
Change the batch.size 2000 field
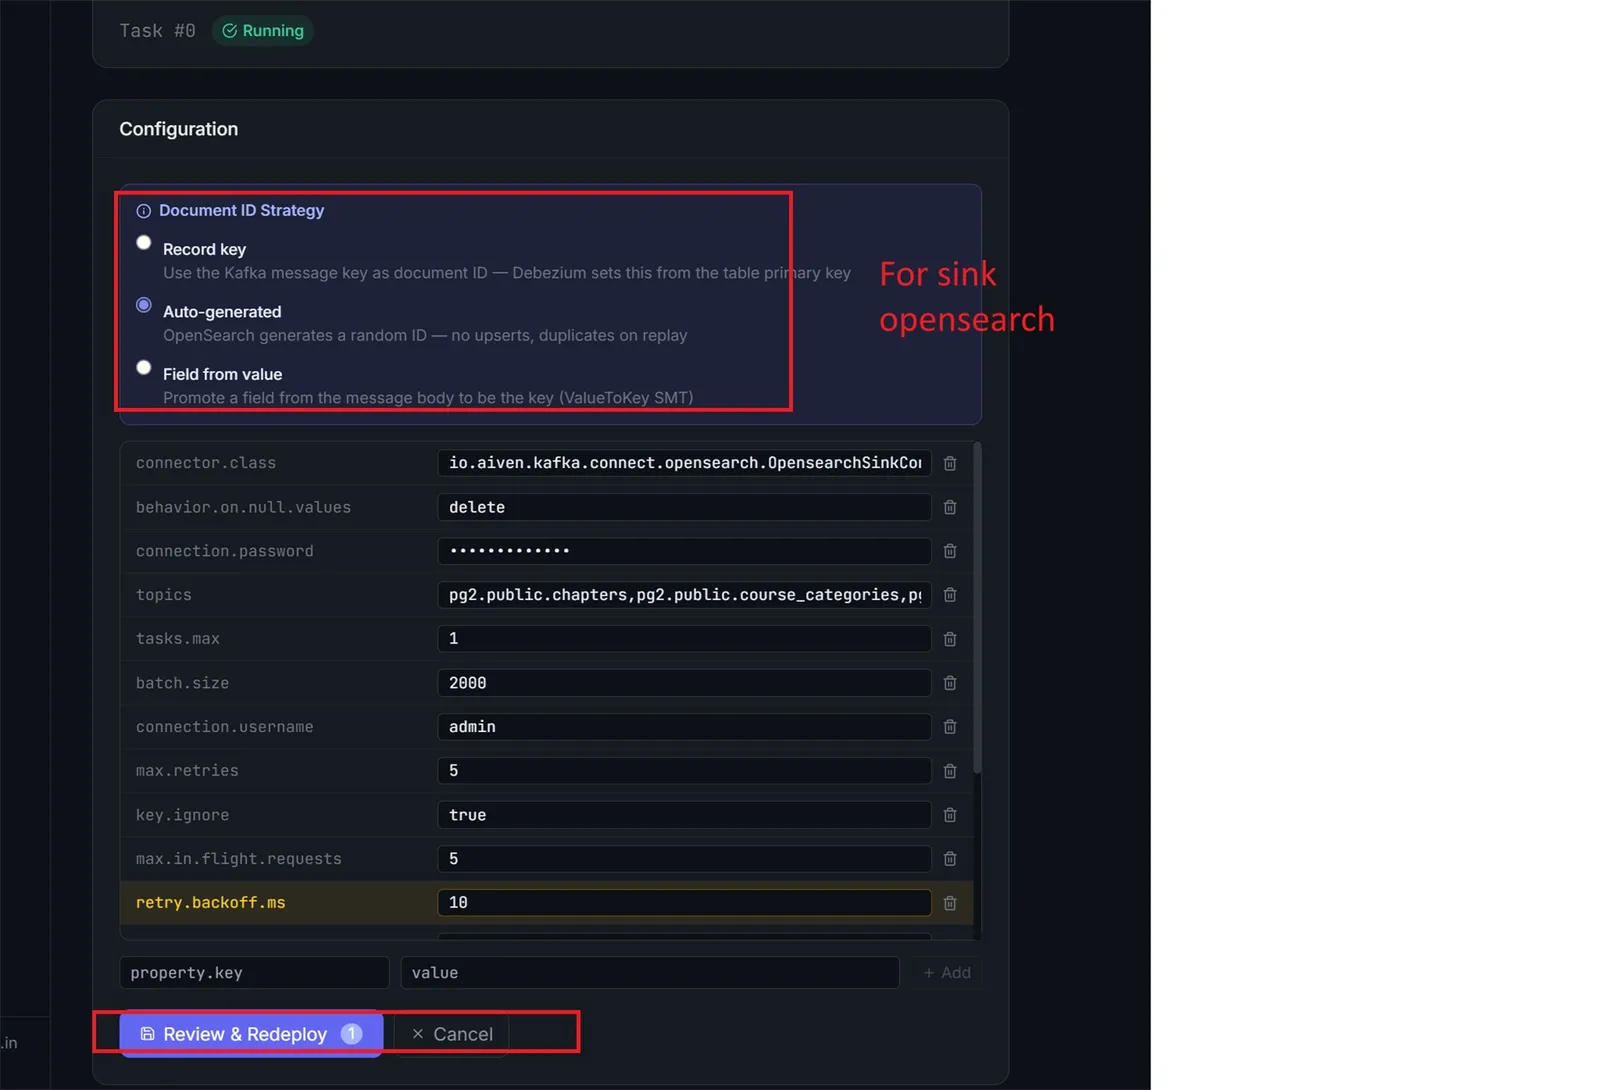pyautogui.click(x=684, y=683)
